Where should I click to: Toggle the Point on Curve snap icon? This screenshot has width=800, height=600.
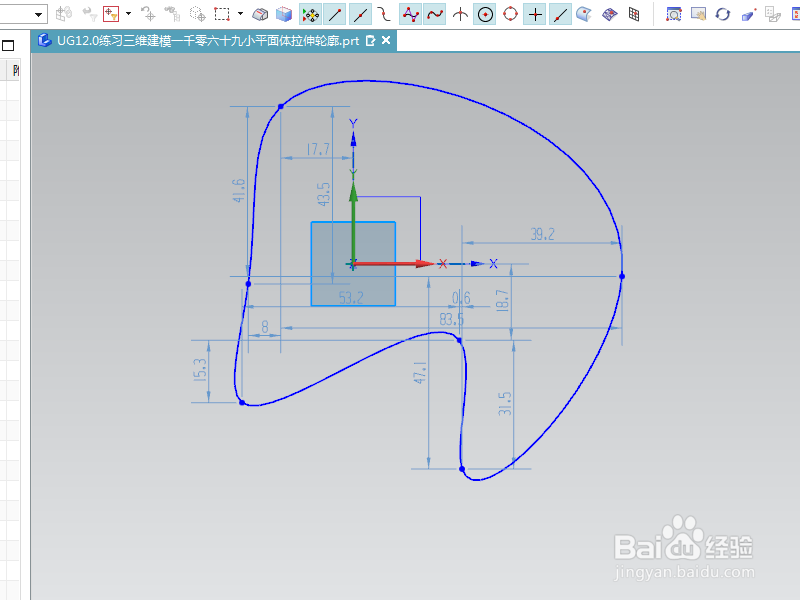[560, 14]
